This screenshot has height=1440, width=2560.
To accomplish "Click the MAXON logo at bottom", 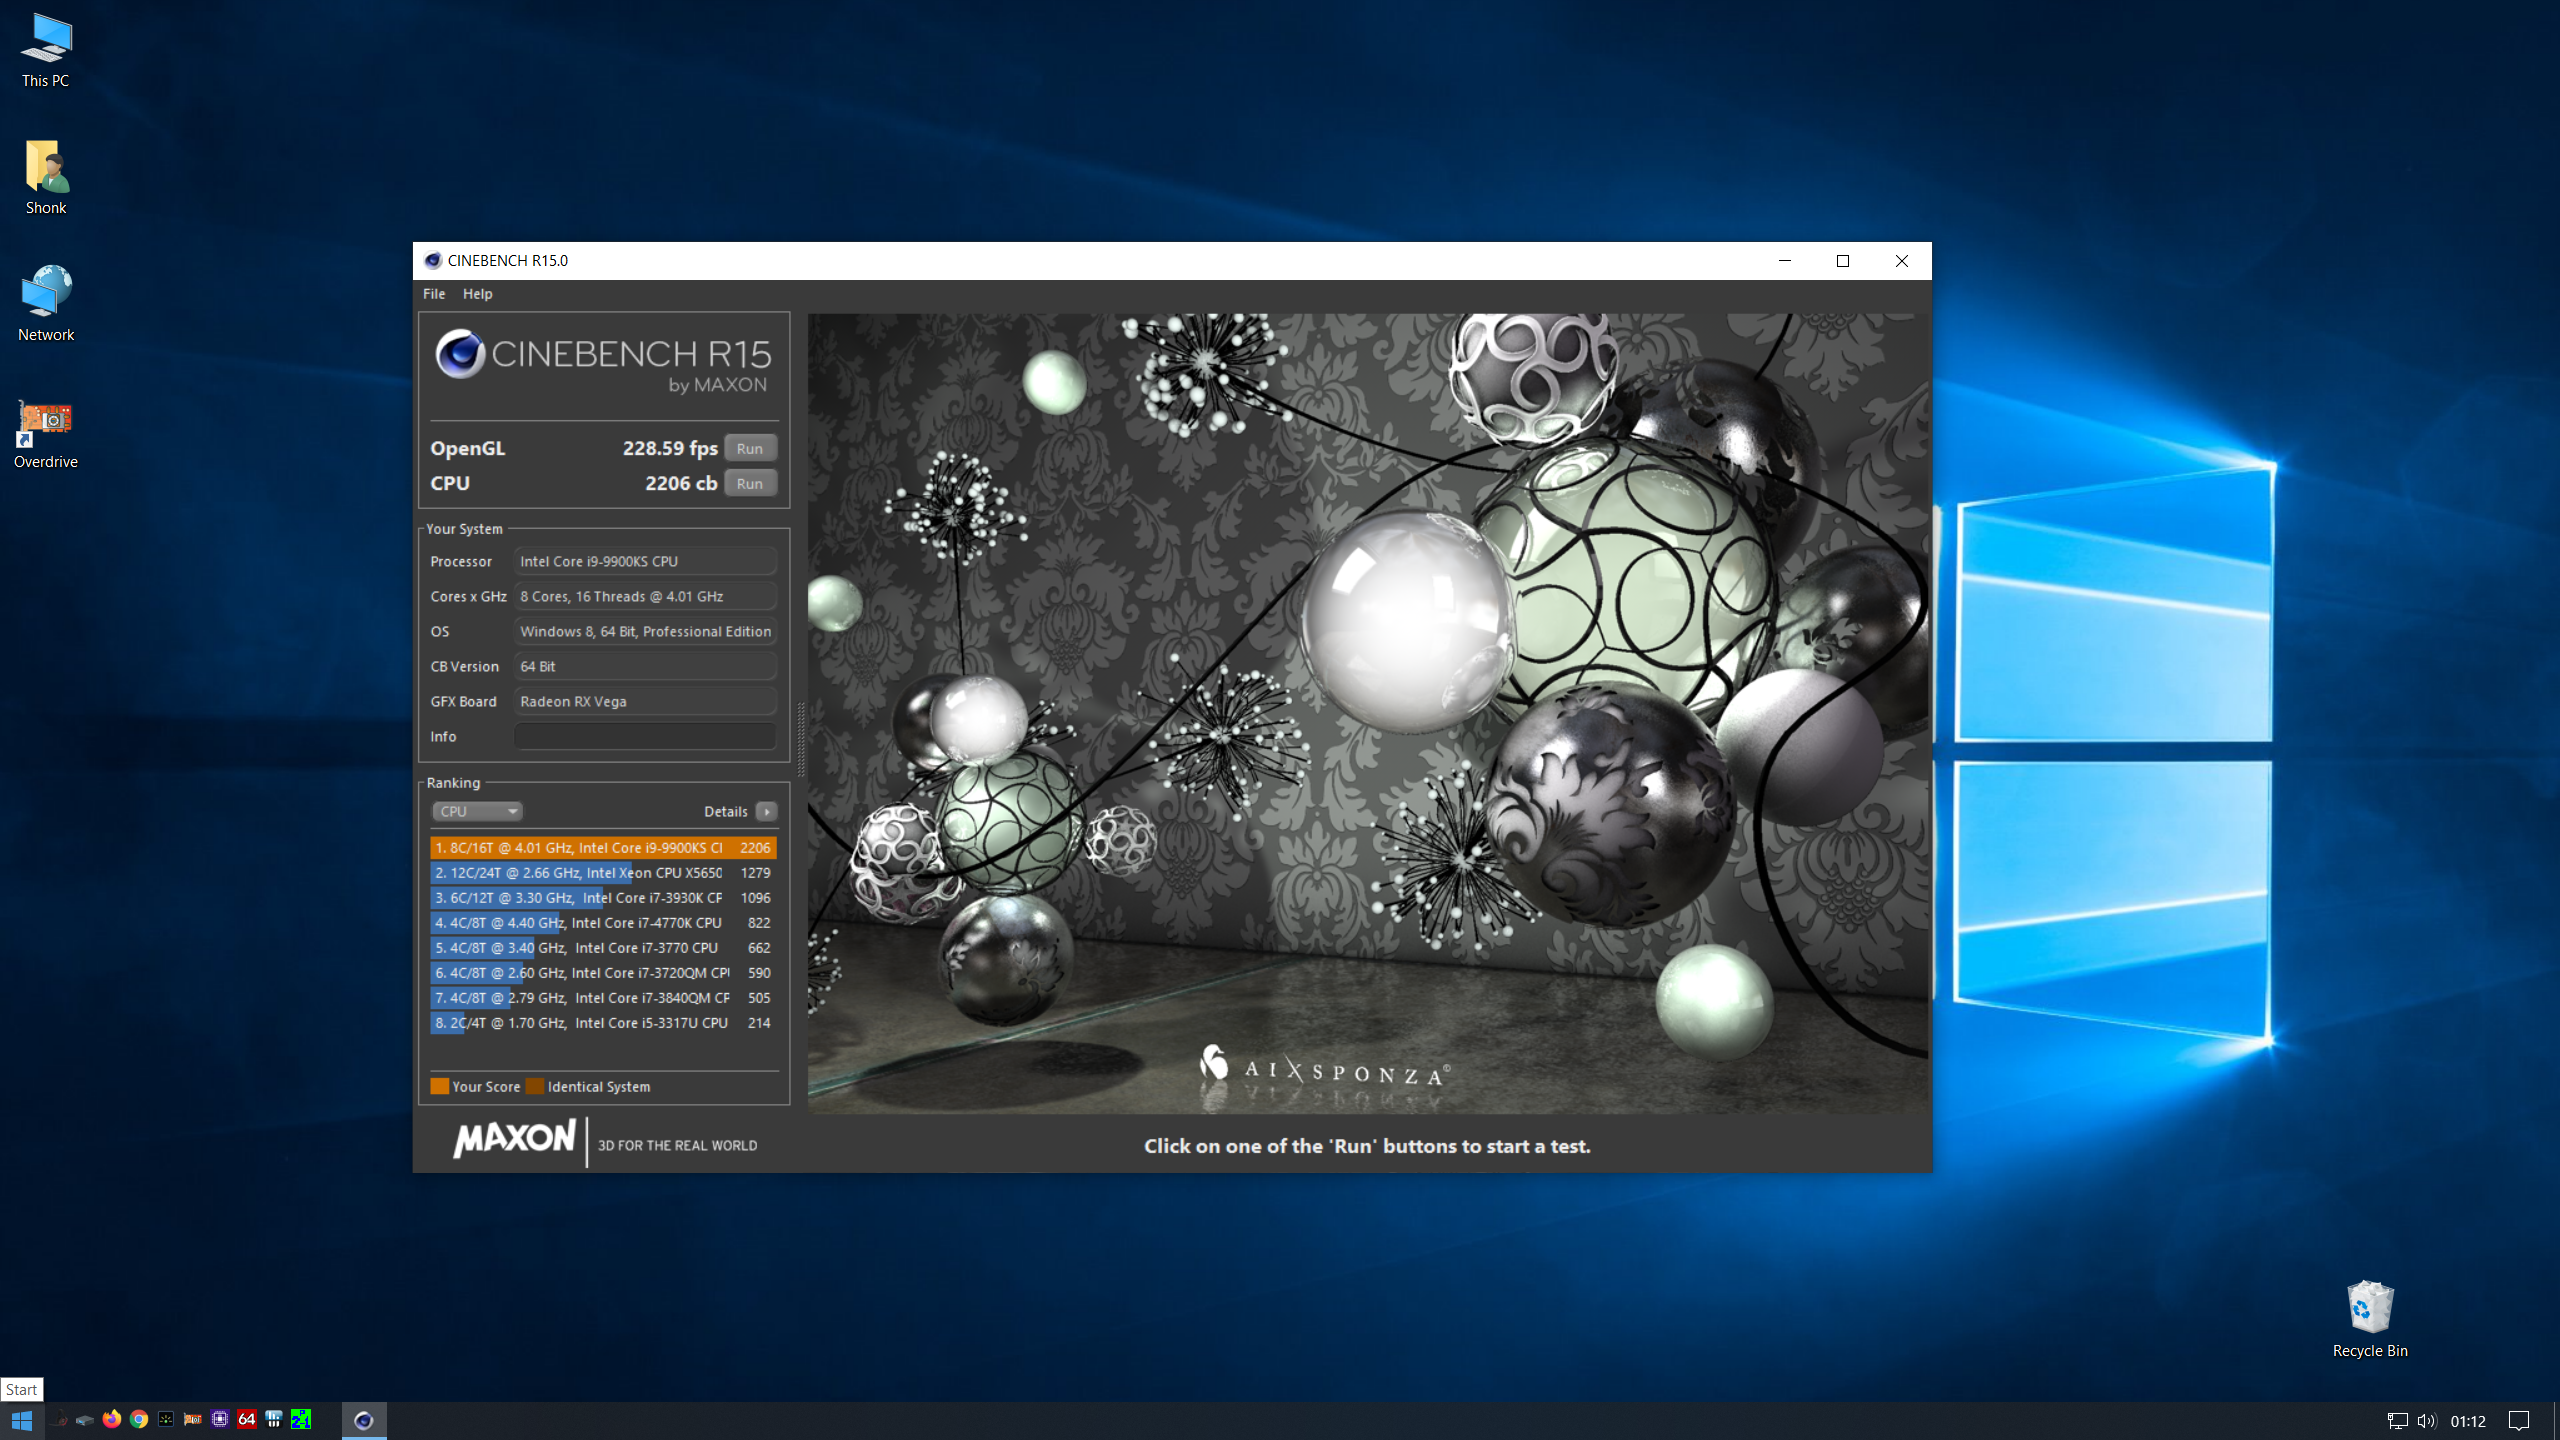I will [514, 1139].
